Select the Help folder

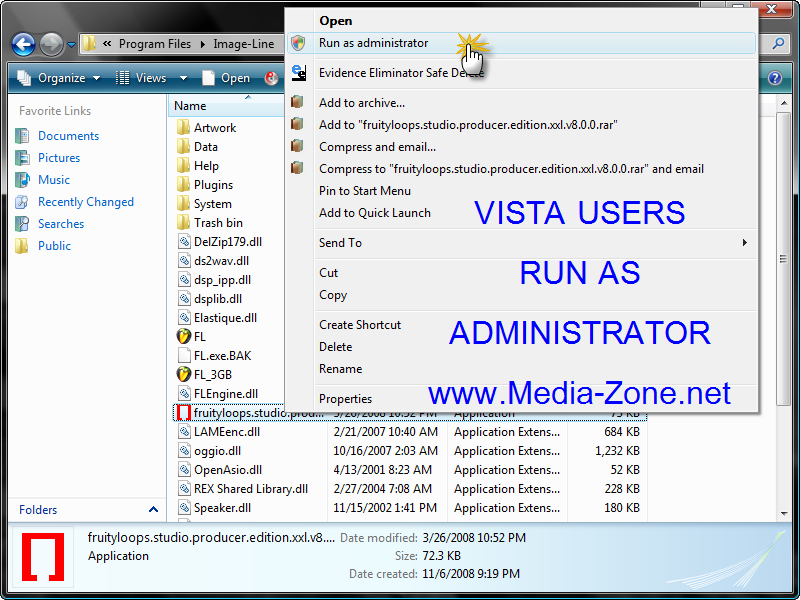pyautogui.click(x=206, y=166)
